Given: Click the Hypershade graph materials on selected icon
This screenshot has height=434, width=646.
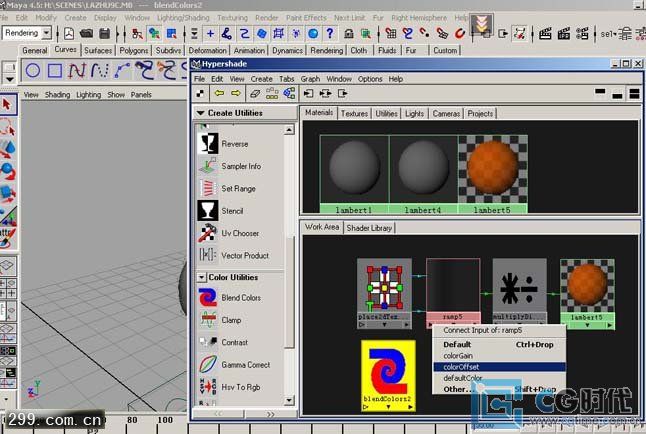Looking at the screenshot, I should coord(289,94).
